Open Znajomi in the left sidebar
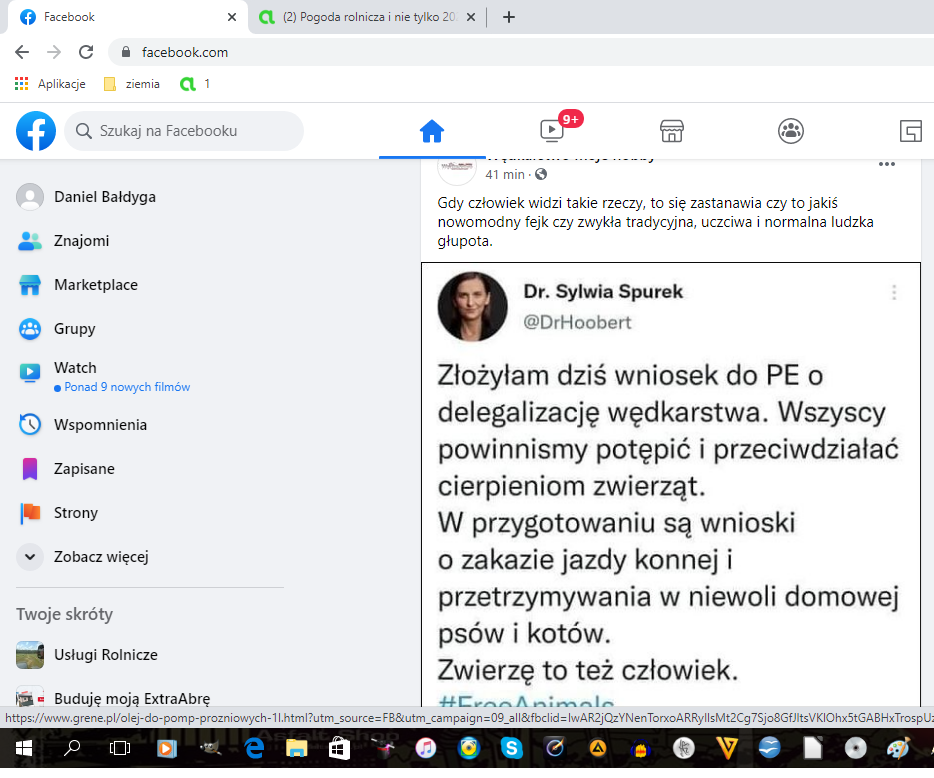Screen dimensions: 934x778 81,241
